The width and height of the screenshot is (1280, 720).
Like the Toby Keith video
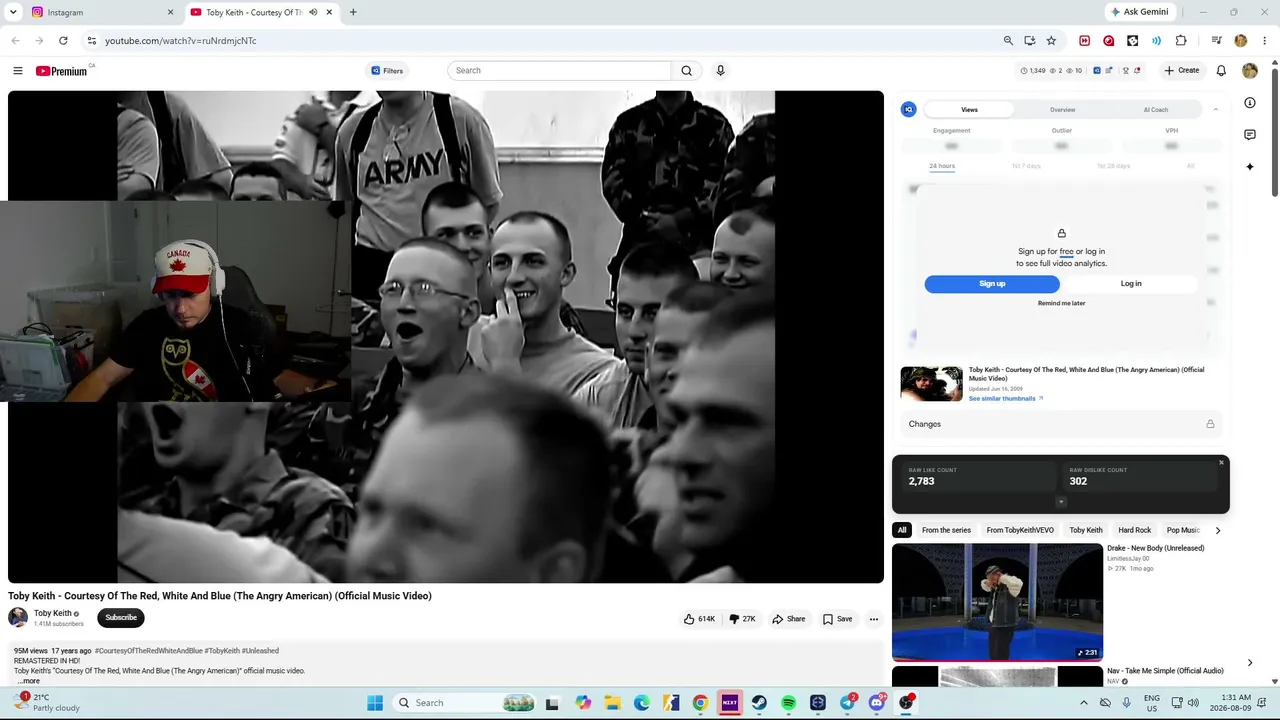700,619
